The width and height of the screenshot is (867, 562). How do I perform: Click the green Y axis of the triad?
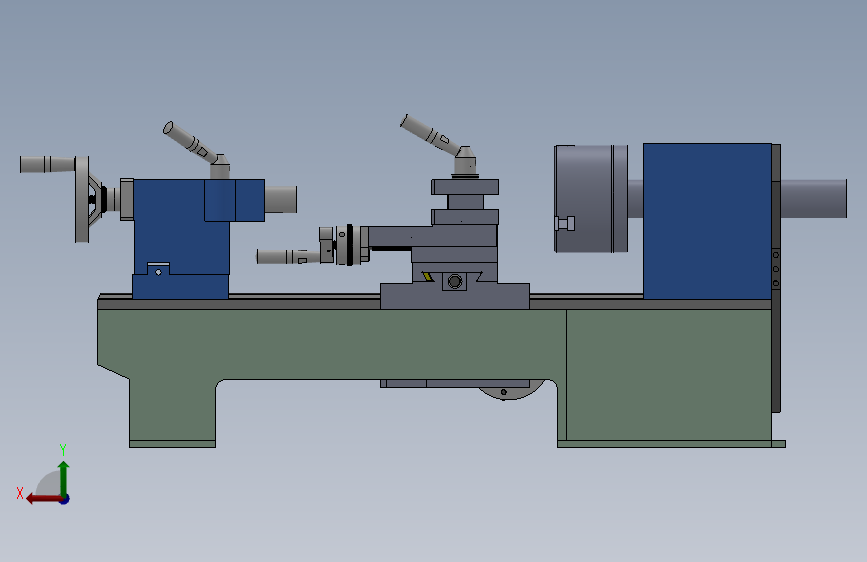coord(64,479)
